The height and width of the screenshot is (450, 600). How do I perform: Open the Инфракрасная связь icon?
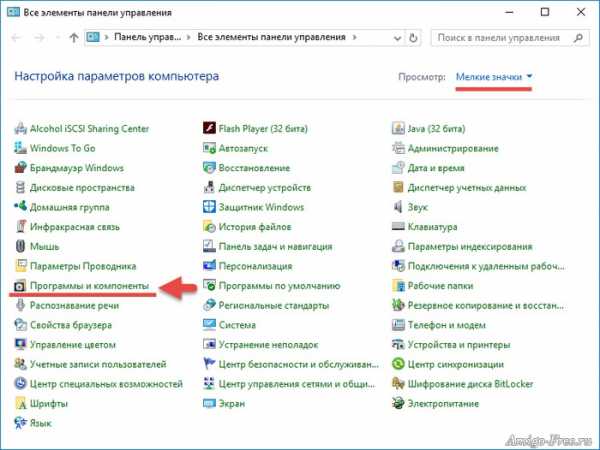point(20,227)
